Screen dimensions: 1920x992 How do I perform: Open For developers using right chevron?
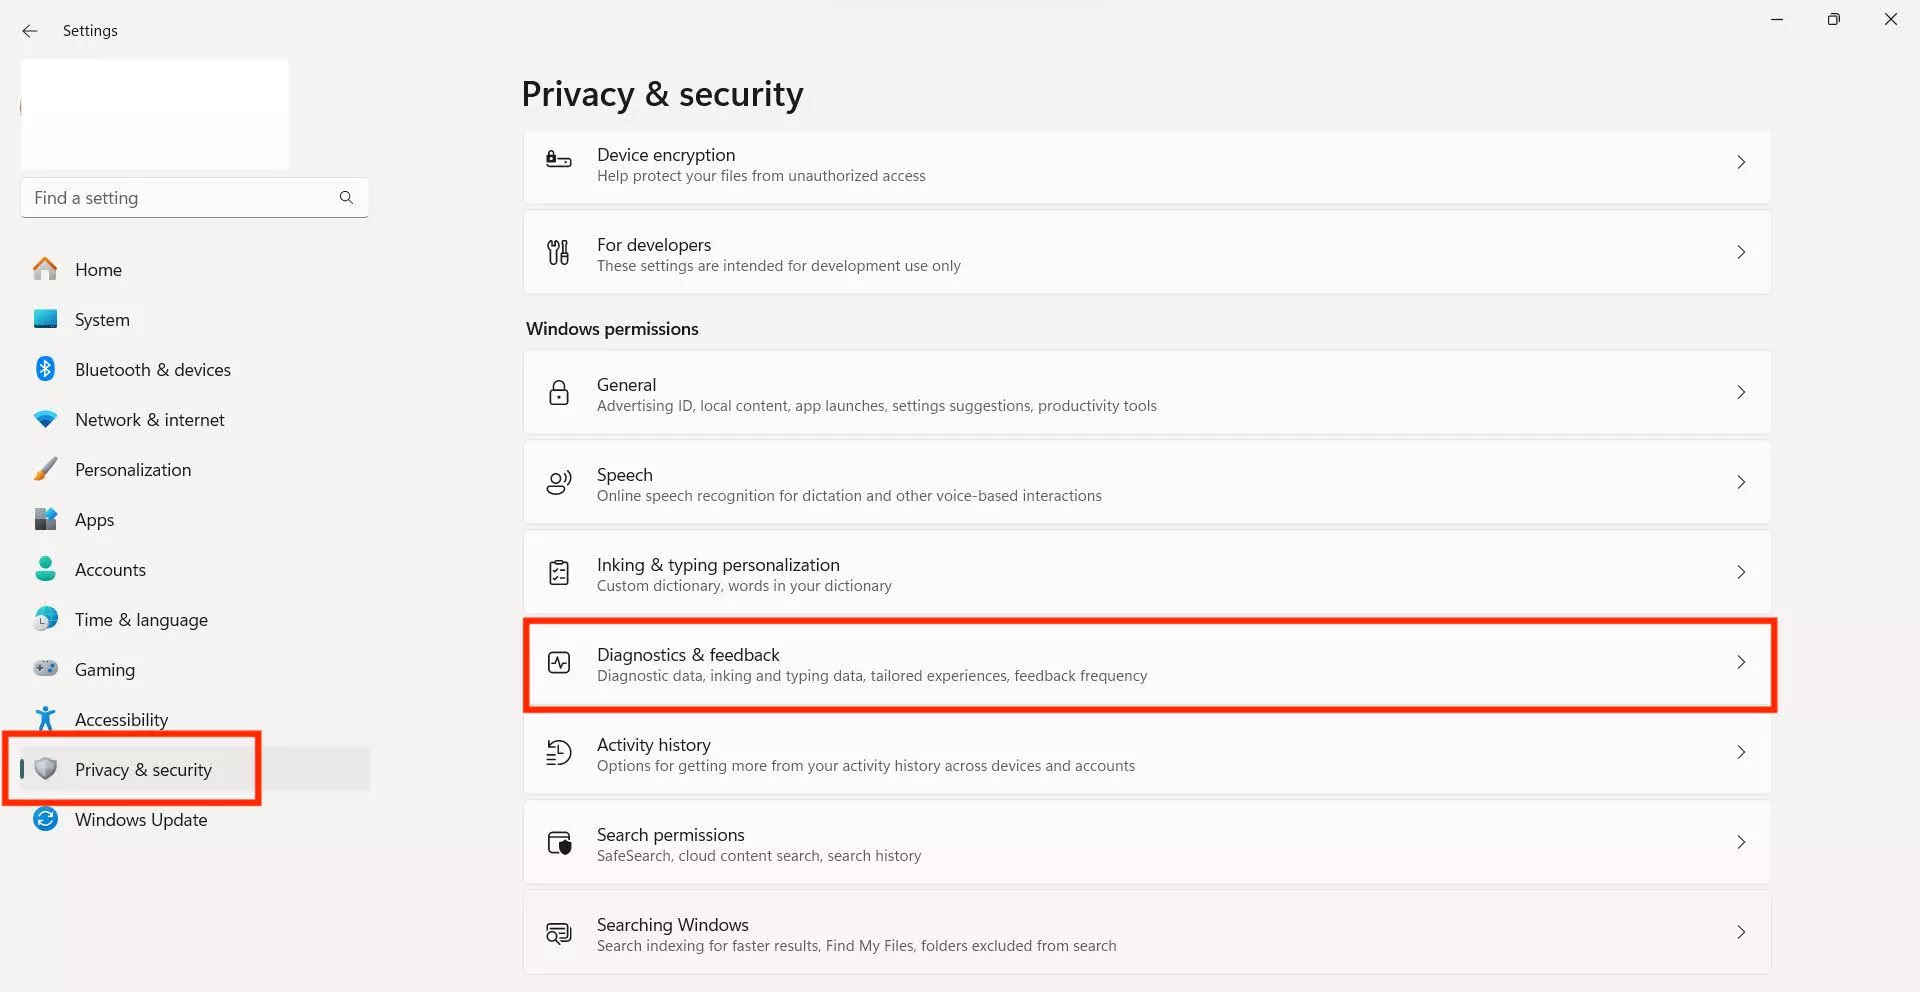[x=1741, y=253]
